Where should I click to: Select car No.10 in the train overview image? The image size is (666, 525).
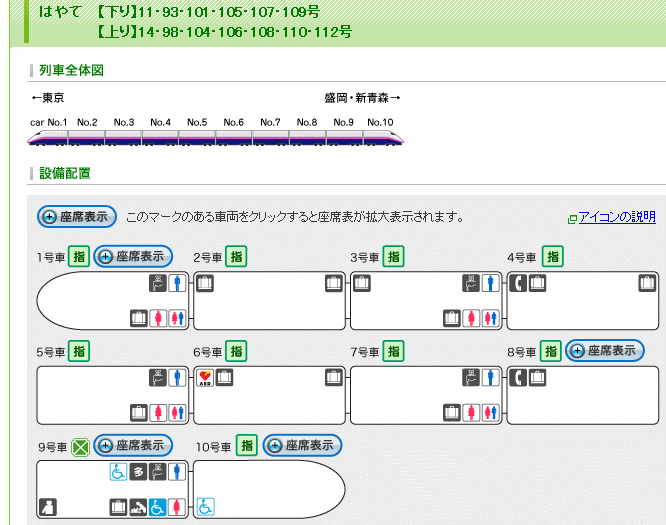coord(384,138)
